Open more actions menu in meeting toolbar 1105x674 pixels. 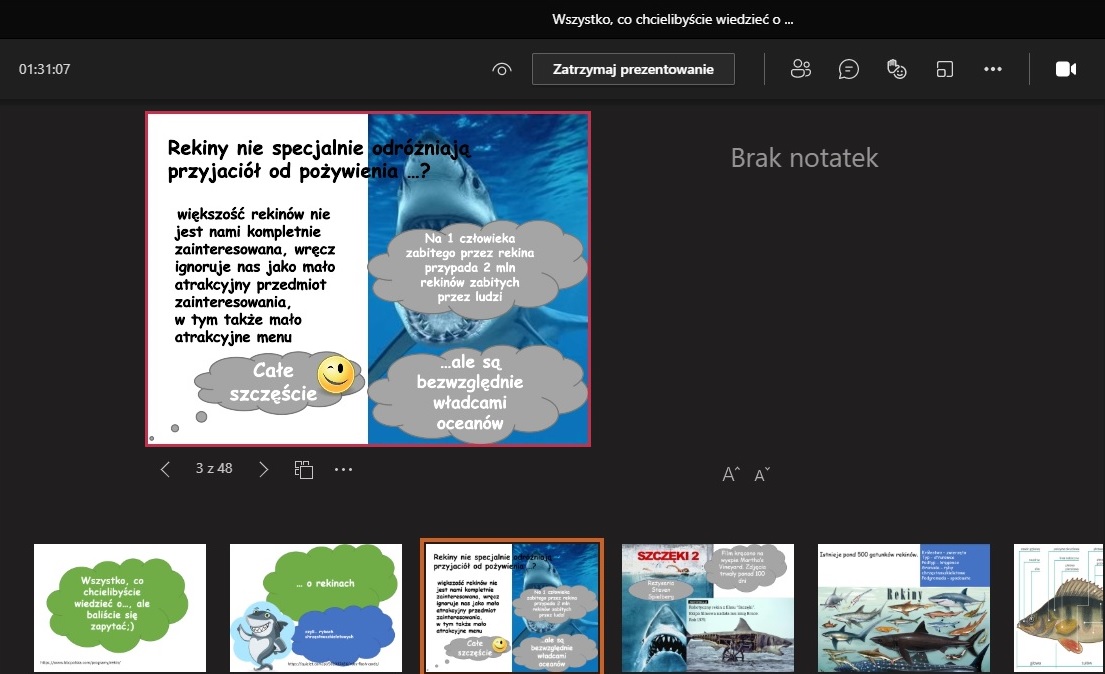click(x=992, y=69)
